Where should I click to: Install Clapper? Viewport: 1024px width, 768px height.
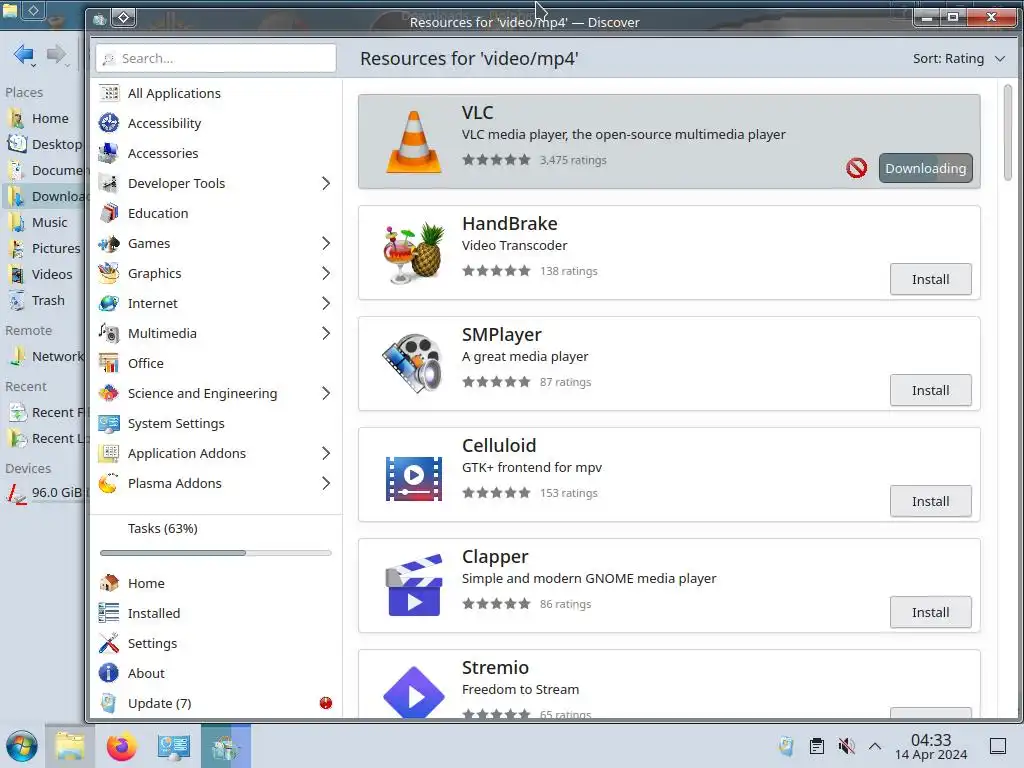(930, 613)
